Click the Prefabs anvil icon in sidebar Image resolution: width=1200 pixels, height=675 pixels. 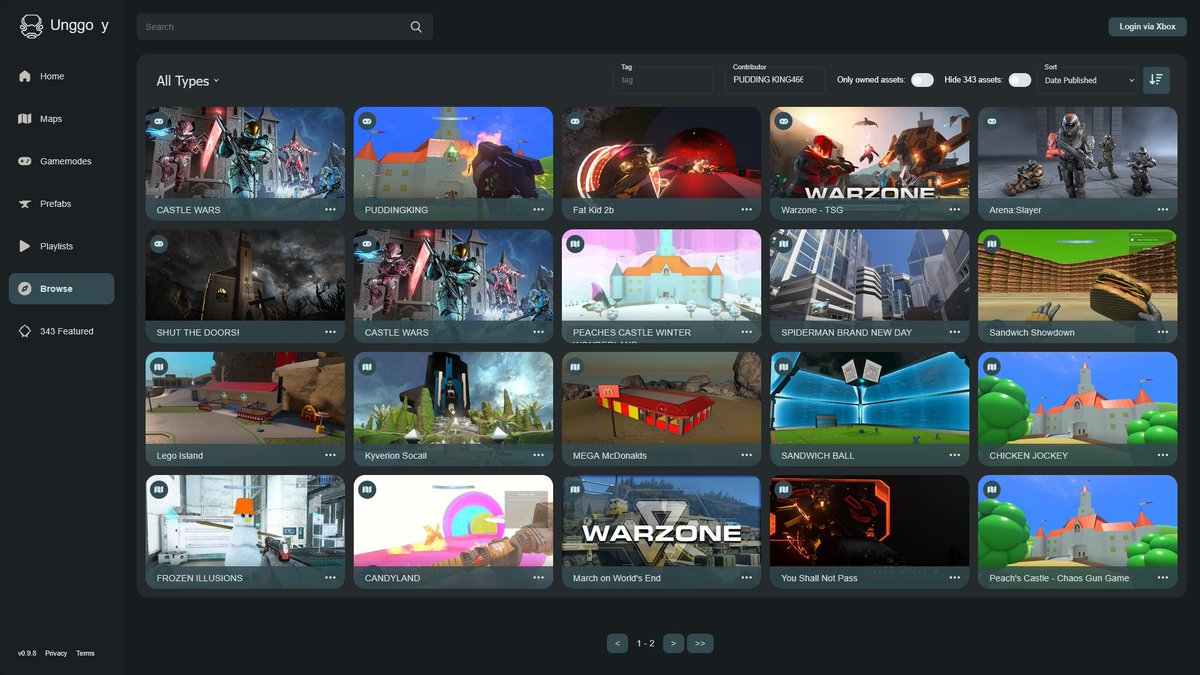point(25,204)
